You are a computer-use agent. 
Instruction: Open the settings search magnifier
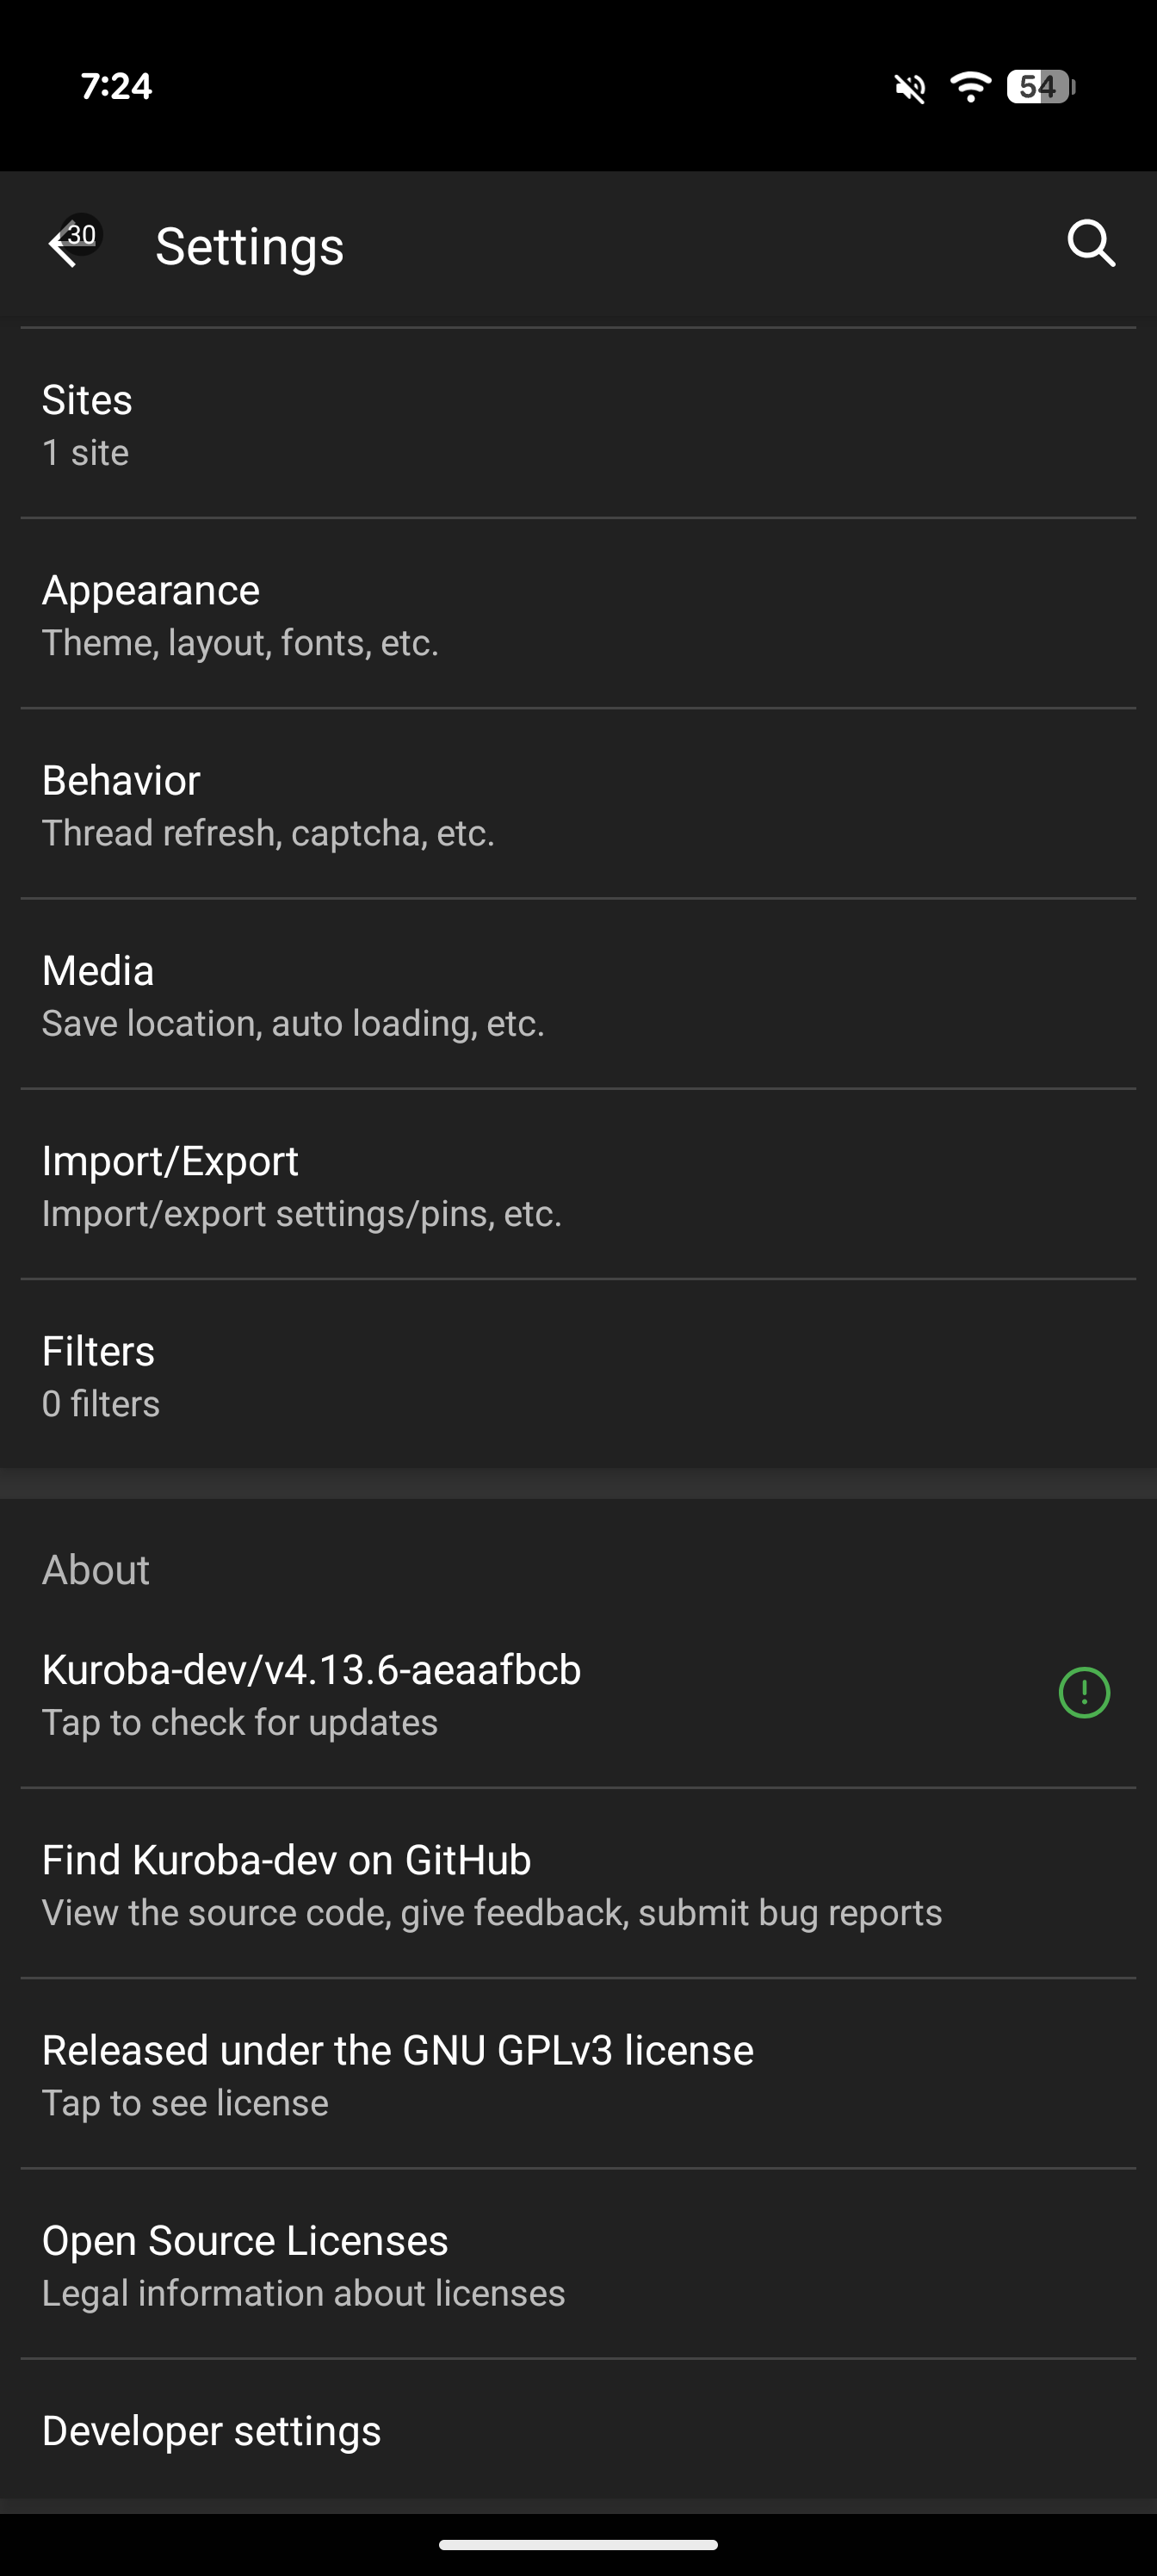click(x=1090, y=244)
